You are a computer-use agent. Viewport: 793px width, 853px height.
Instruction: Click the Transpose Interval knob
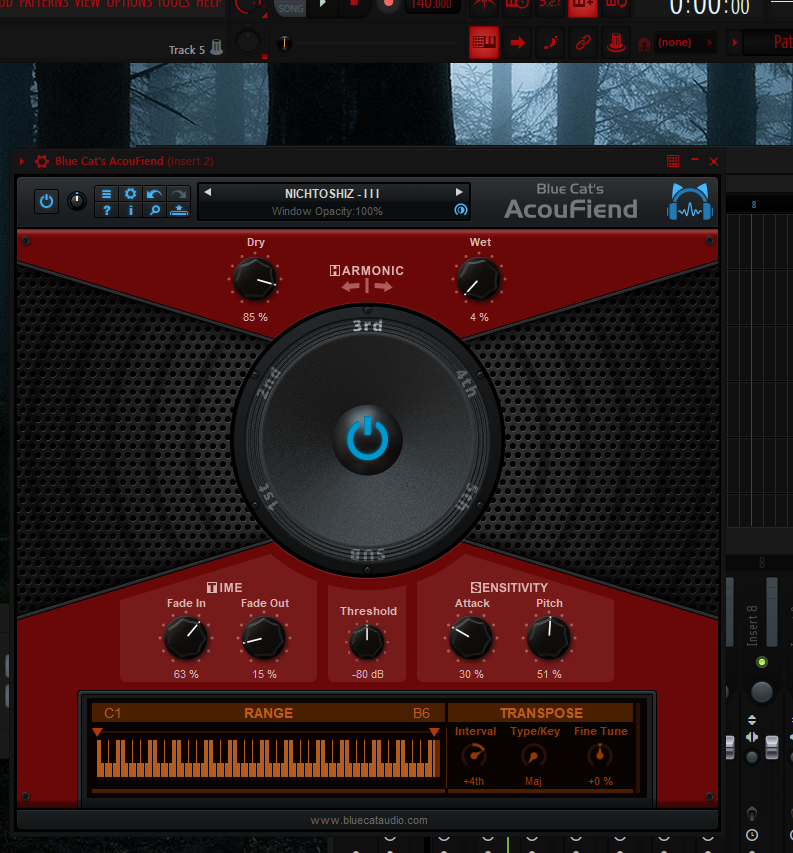474,756
